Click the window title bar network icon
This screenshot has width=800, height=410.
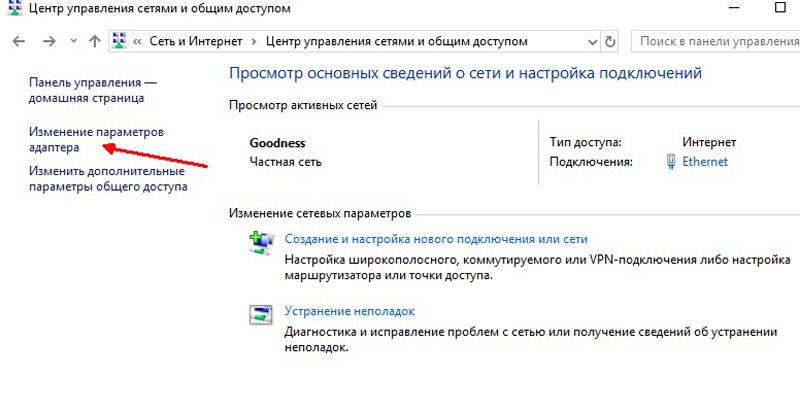coord(15,7)
